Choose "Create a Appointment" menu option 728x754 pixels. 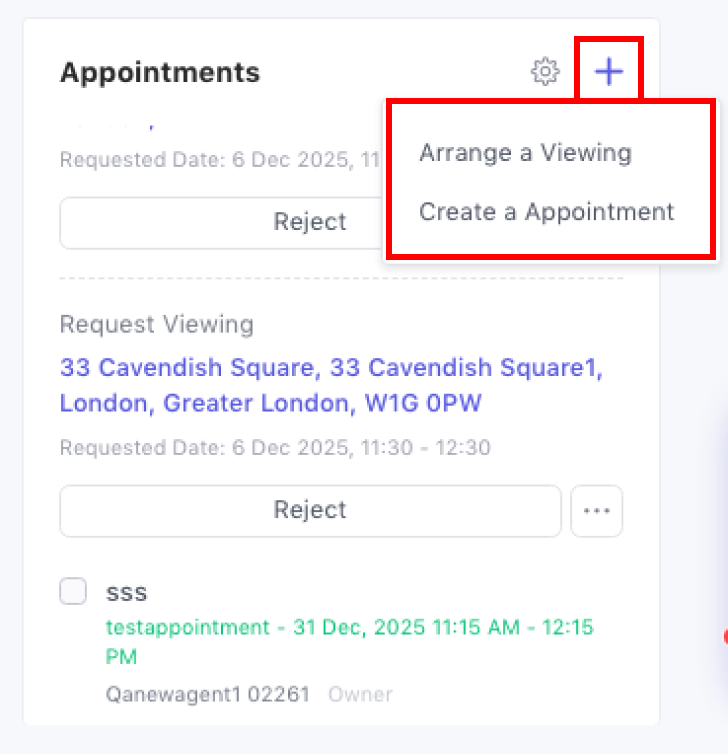[x=546, y=212]
